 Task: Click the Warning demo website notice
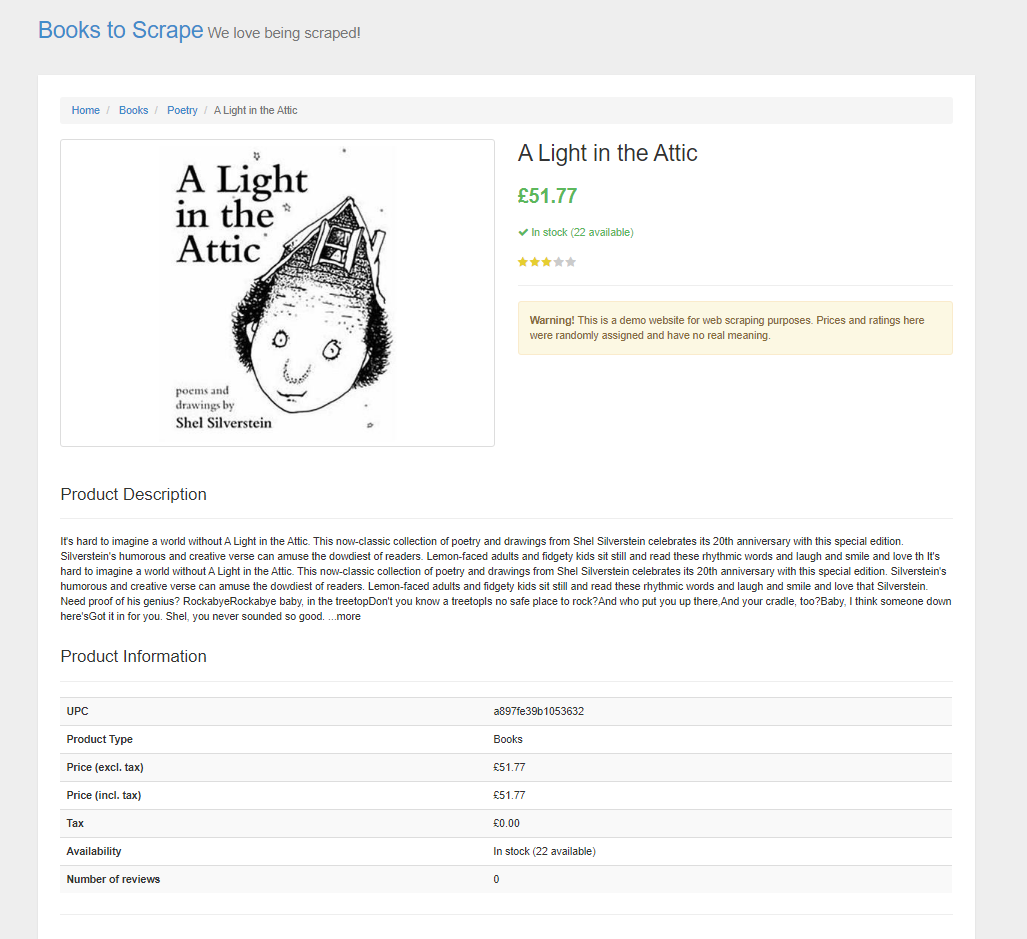pos(734,328)
